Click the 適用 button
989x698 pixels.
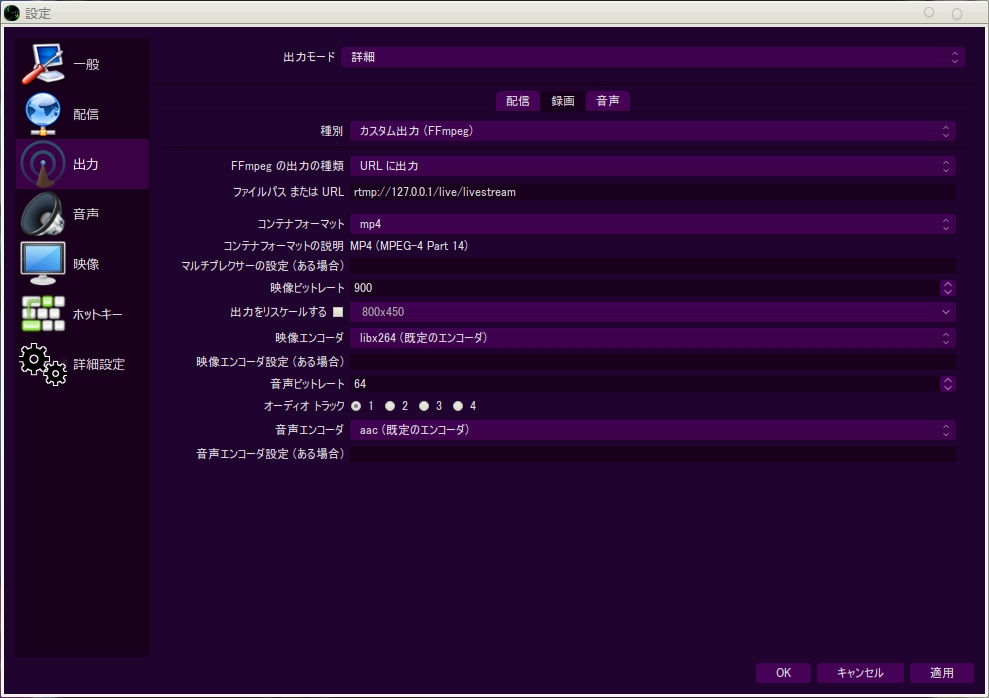(x=942, y=673)
